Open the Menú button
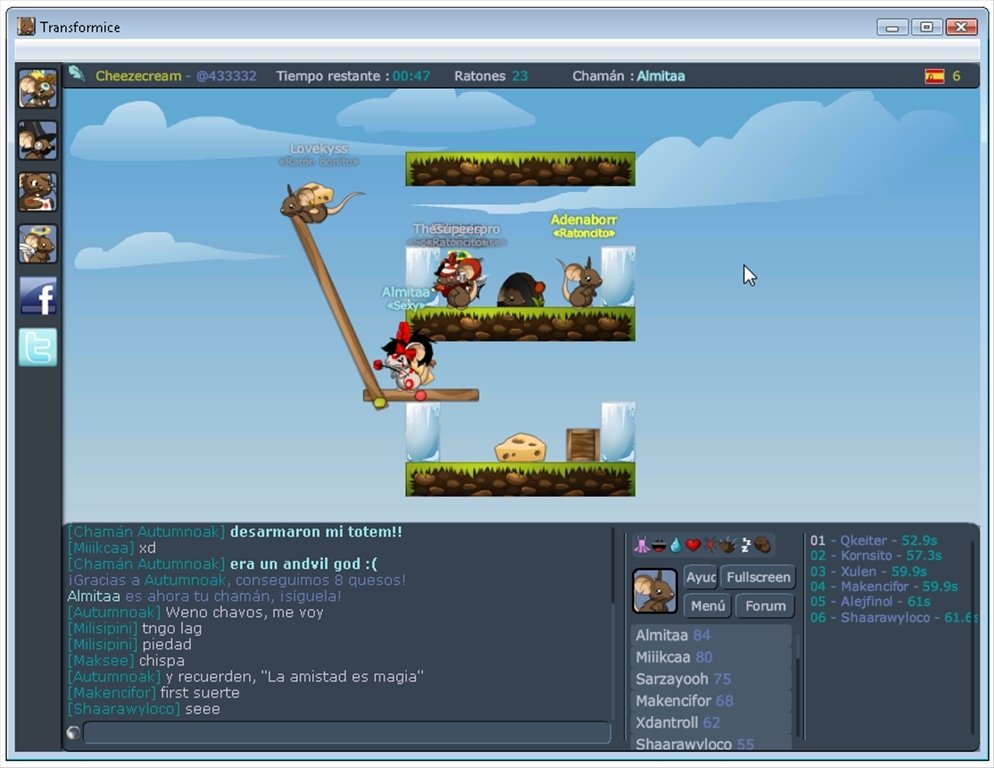 tap(707, 606)
